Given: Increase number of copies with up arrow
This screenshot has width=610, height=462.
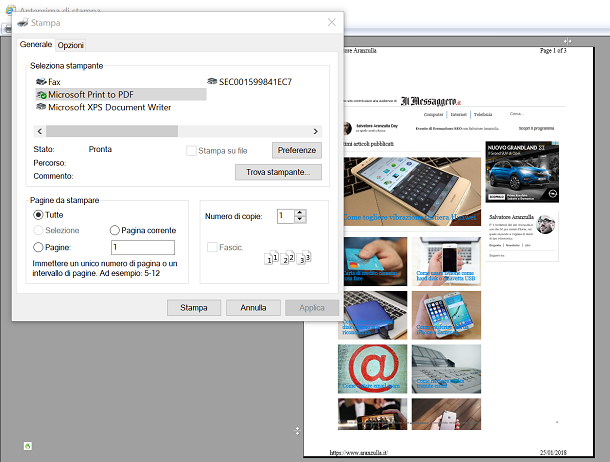Looking at the screenshot, I should tap(300, 211).
